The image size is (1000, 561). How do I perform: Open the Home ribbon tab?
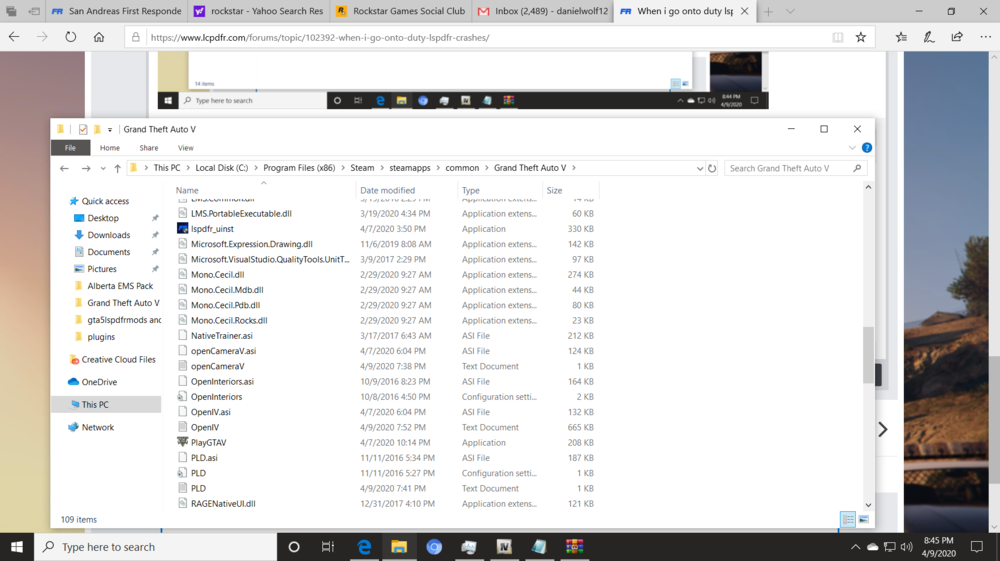[x=110, y=147]
